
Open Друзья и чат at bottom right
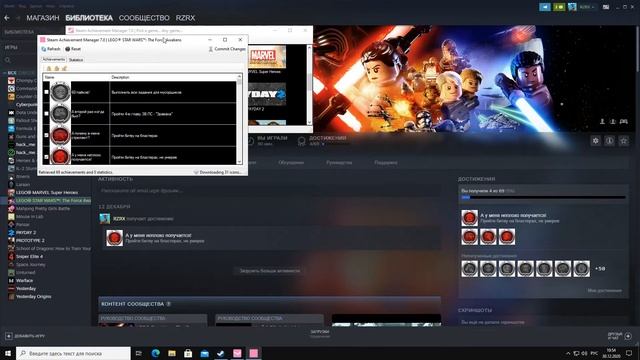(x=619, y=336)
